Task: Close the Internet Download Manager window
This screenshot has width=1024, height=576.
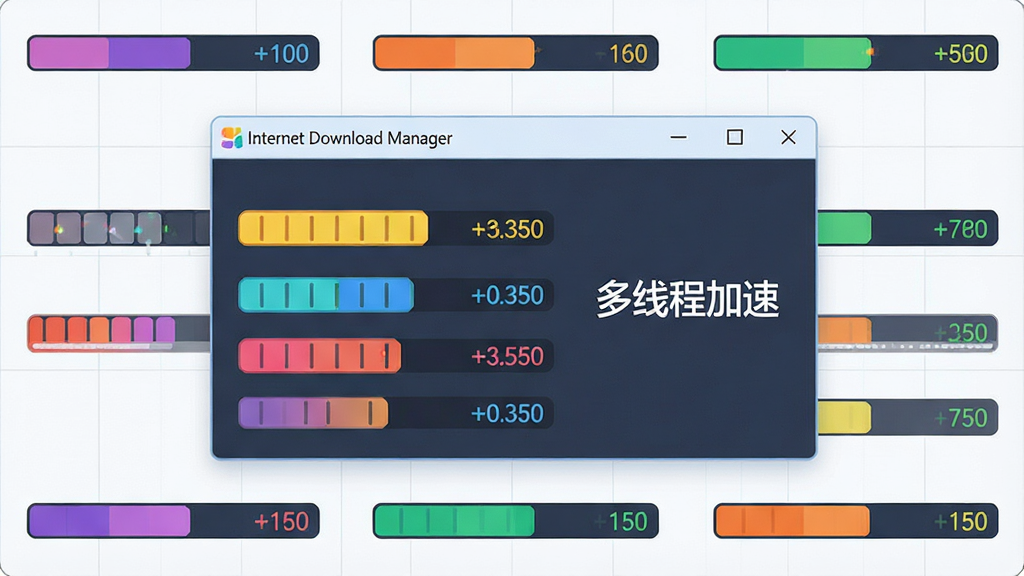Action: tap(788, 137)
